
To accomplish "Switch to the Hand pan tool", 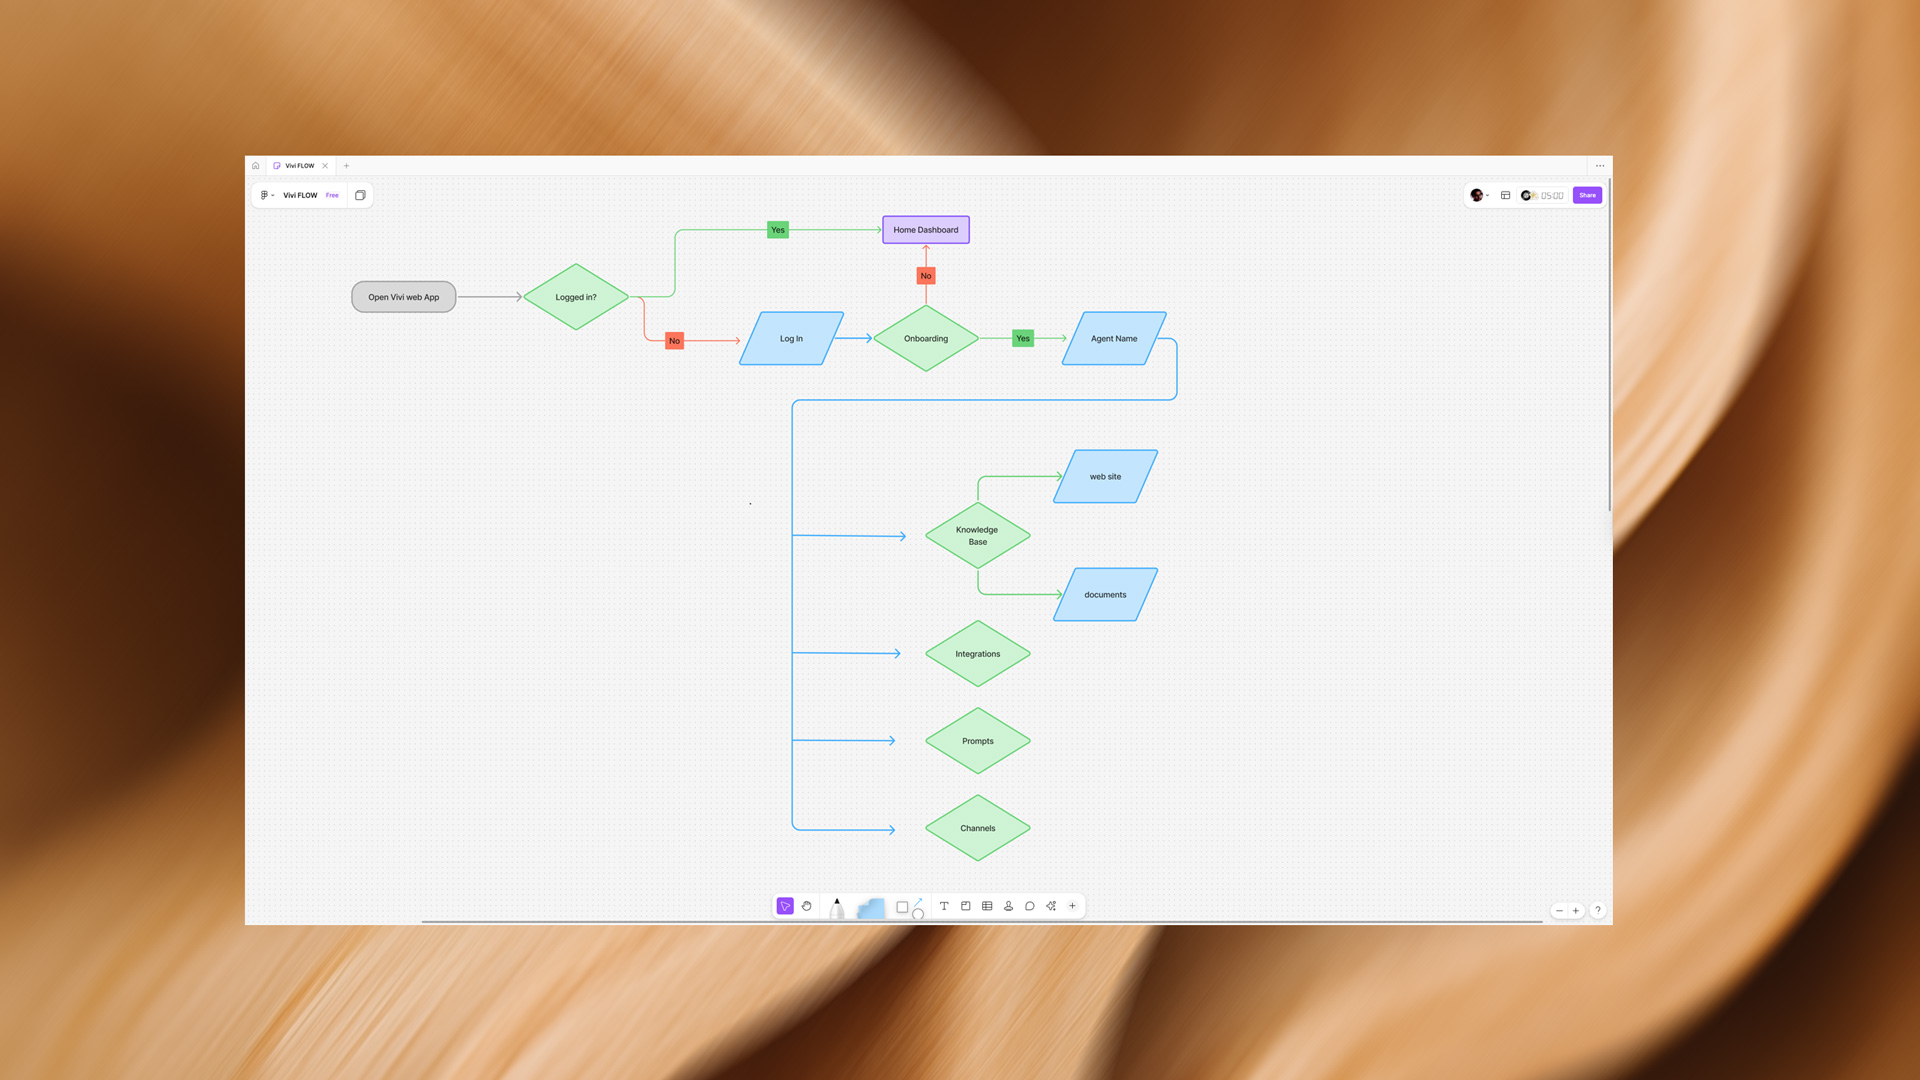I will coord(807,906).
